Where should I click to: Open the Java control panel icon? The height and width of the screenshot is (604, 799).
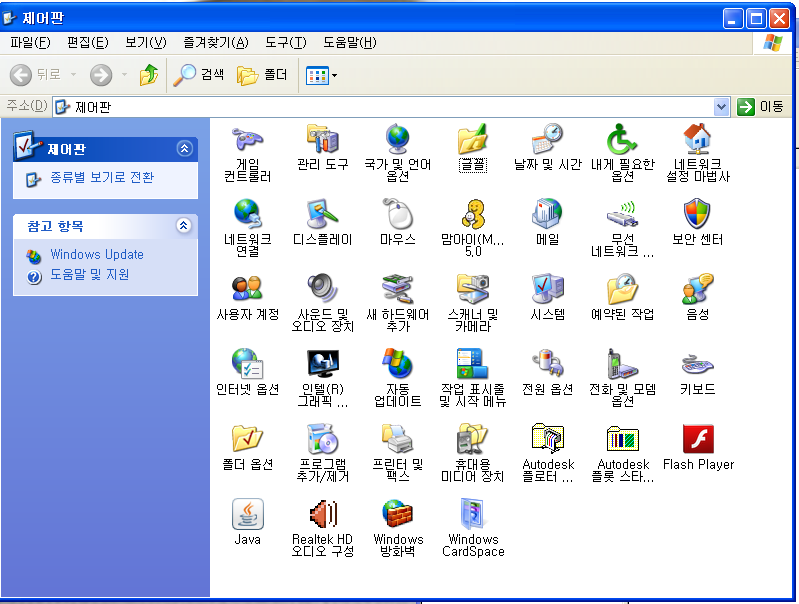click(247, 515)
